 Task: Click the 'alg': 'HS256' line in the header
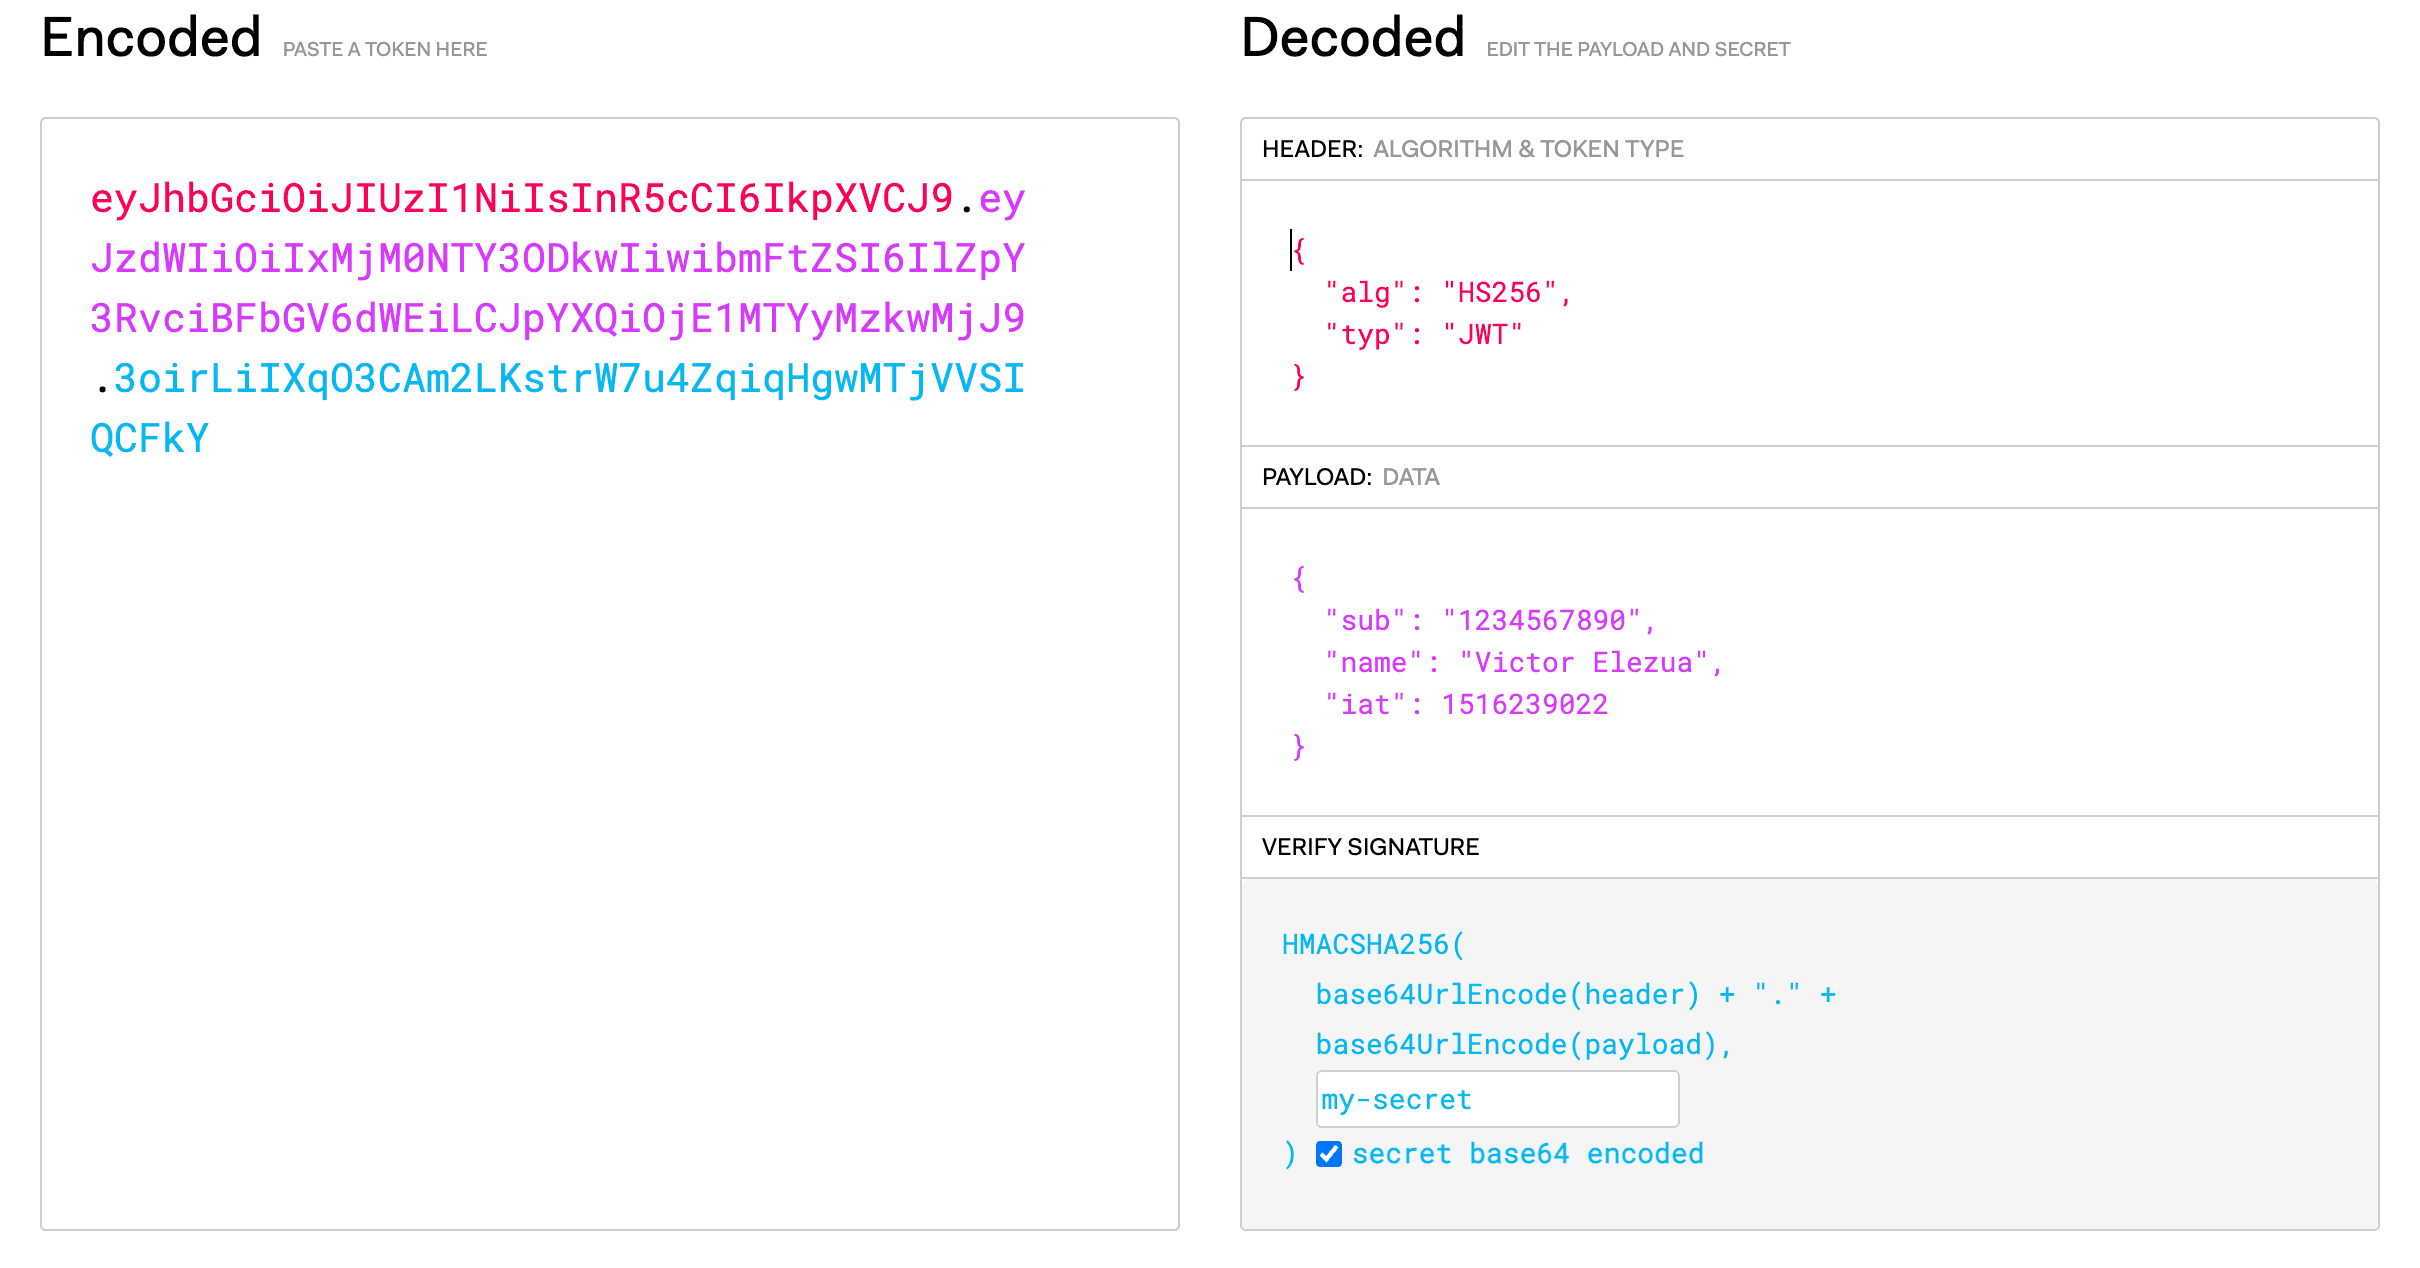pos(1447,292)
